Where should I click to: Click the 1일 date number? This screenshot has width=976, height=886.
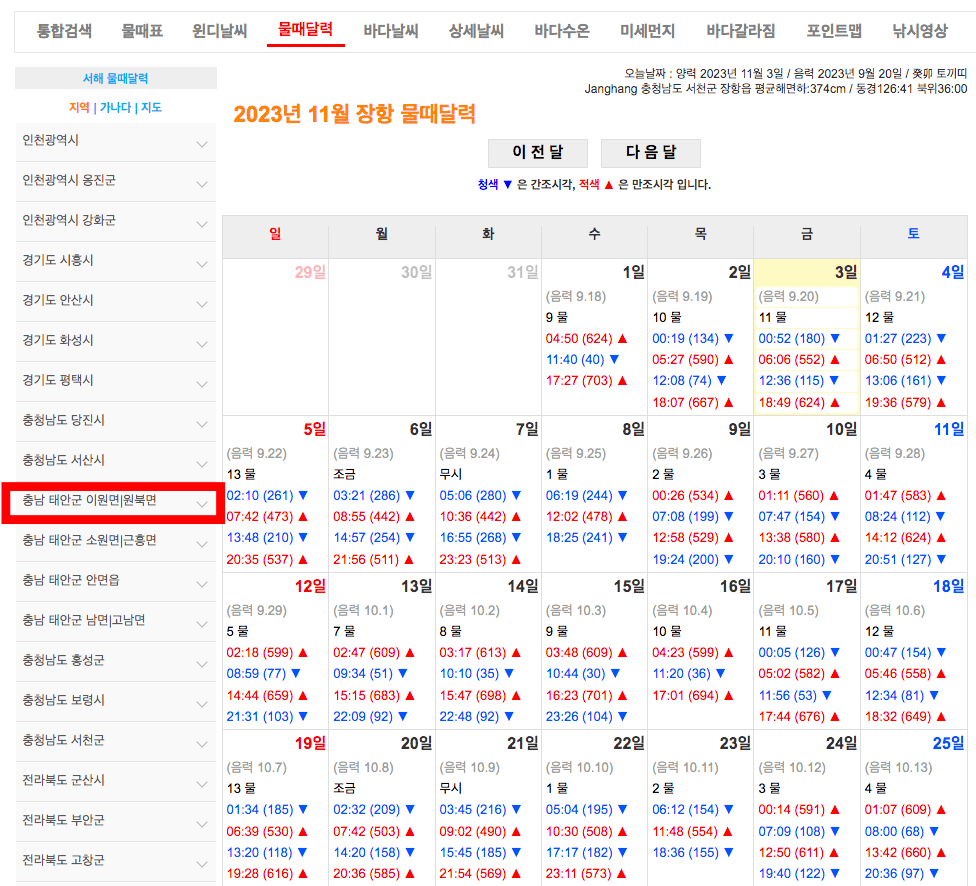point(634,272)
